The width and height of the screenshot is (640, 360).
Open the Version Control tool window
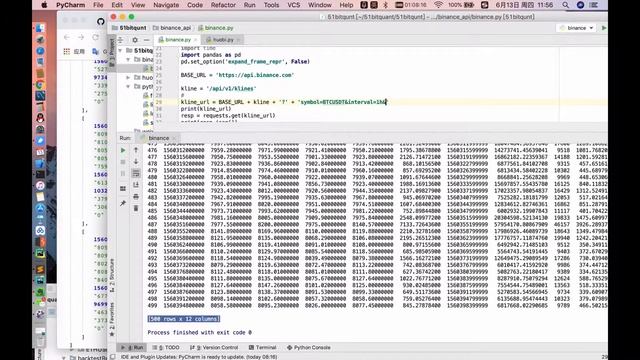(214, 347)
